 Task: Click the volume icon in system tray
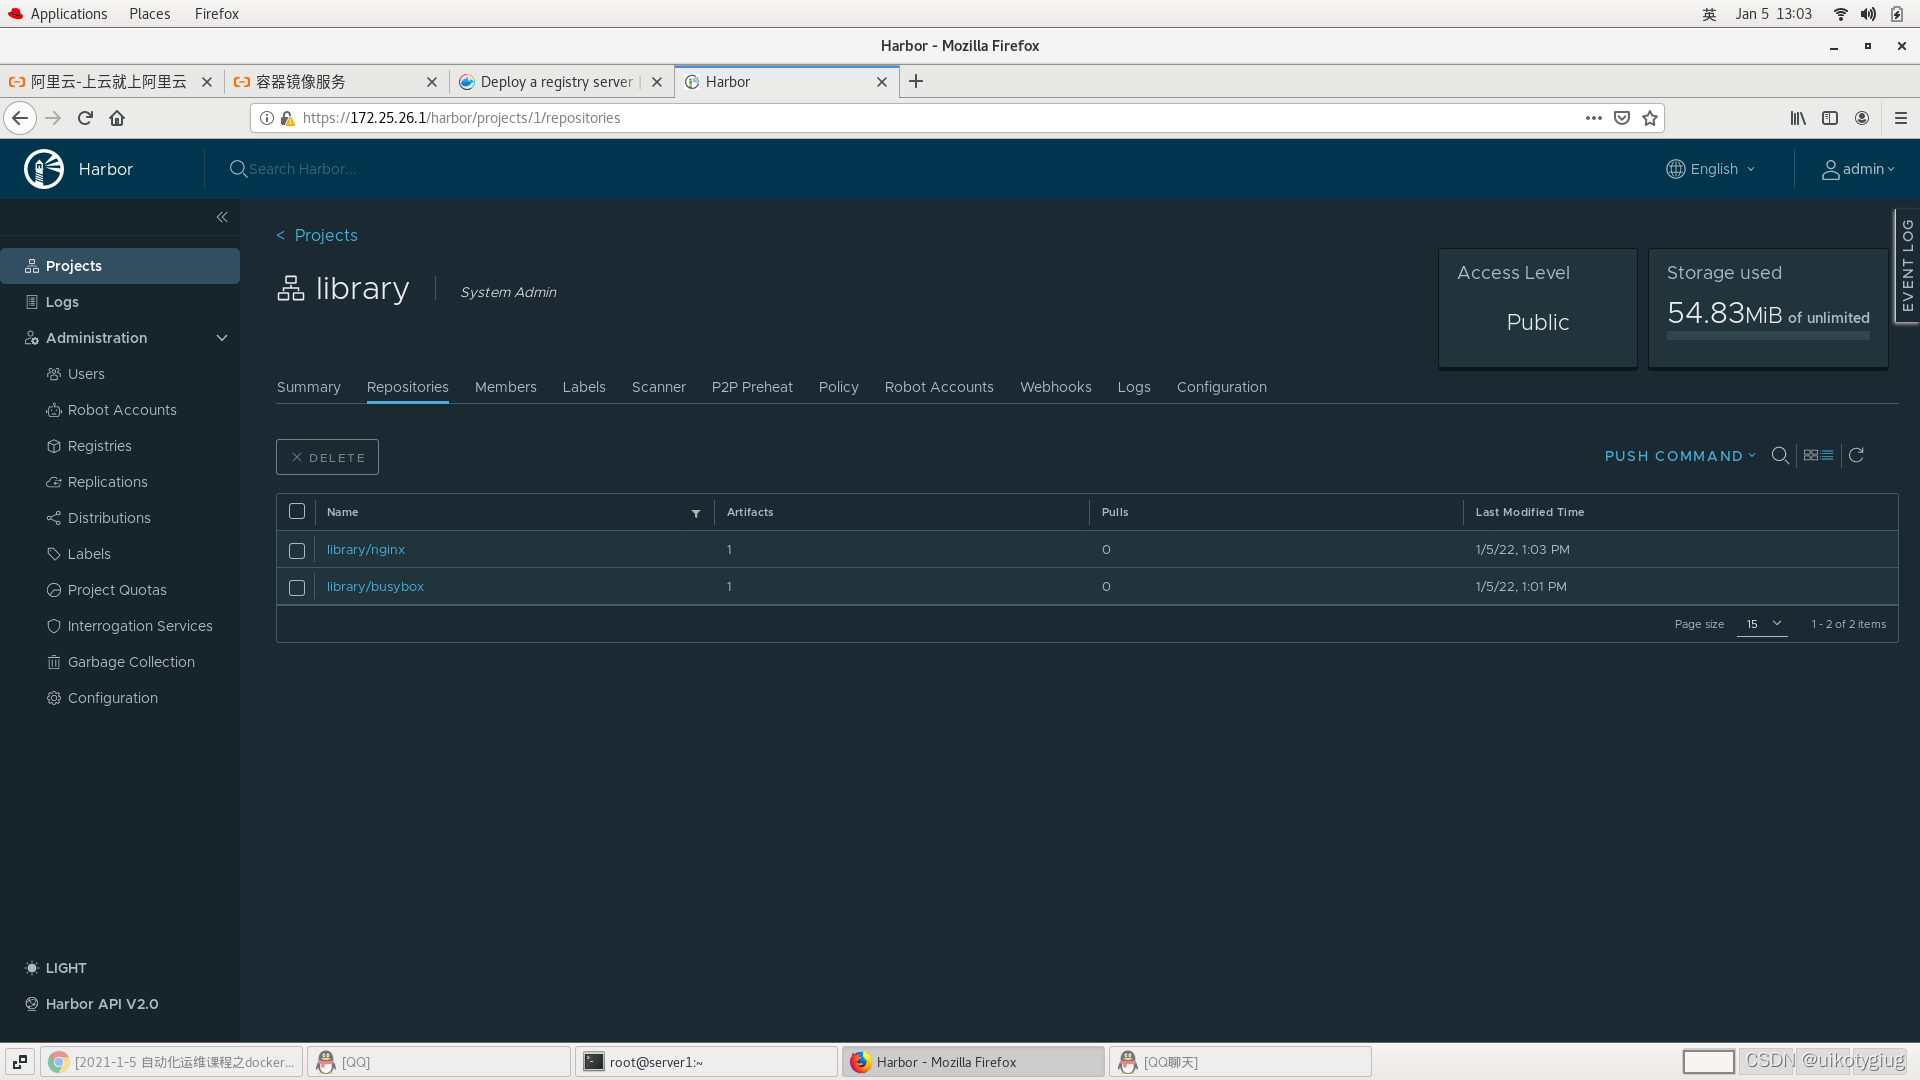point(1868,14)
